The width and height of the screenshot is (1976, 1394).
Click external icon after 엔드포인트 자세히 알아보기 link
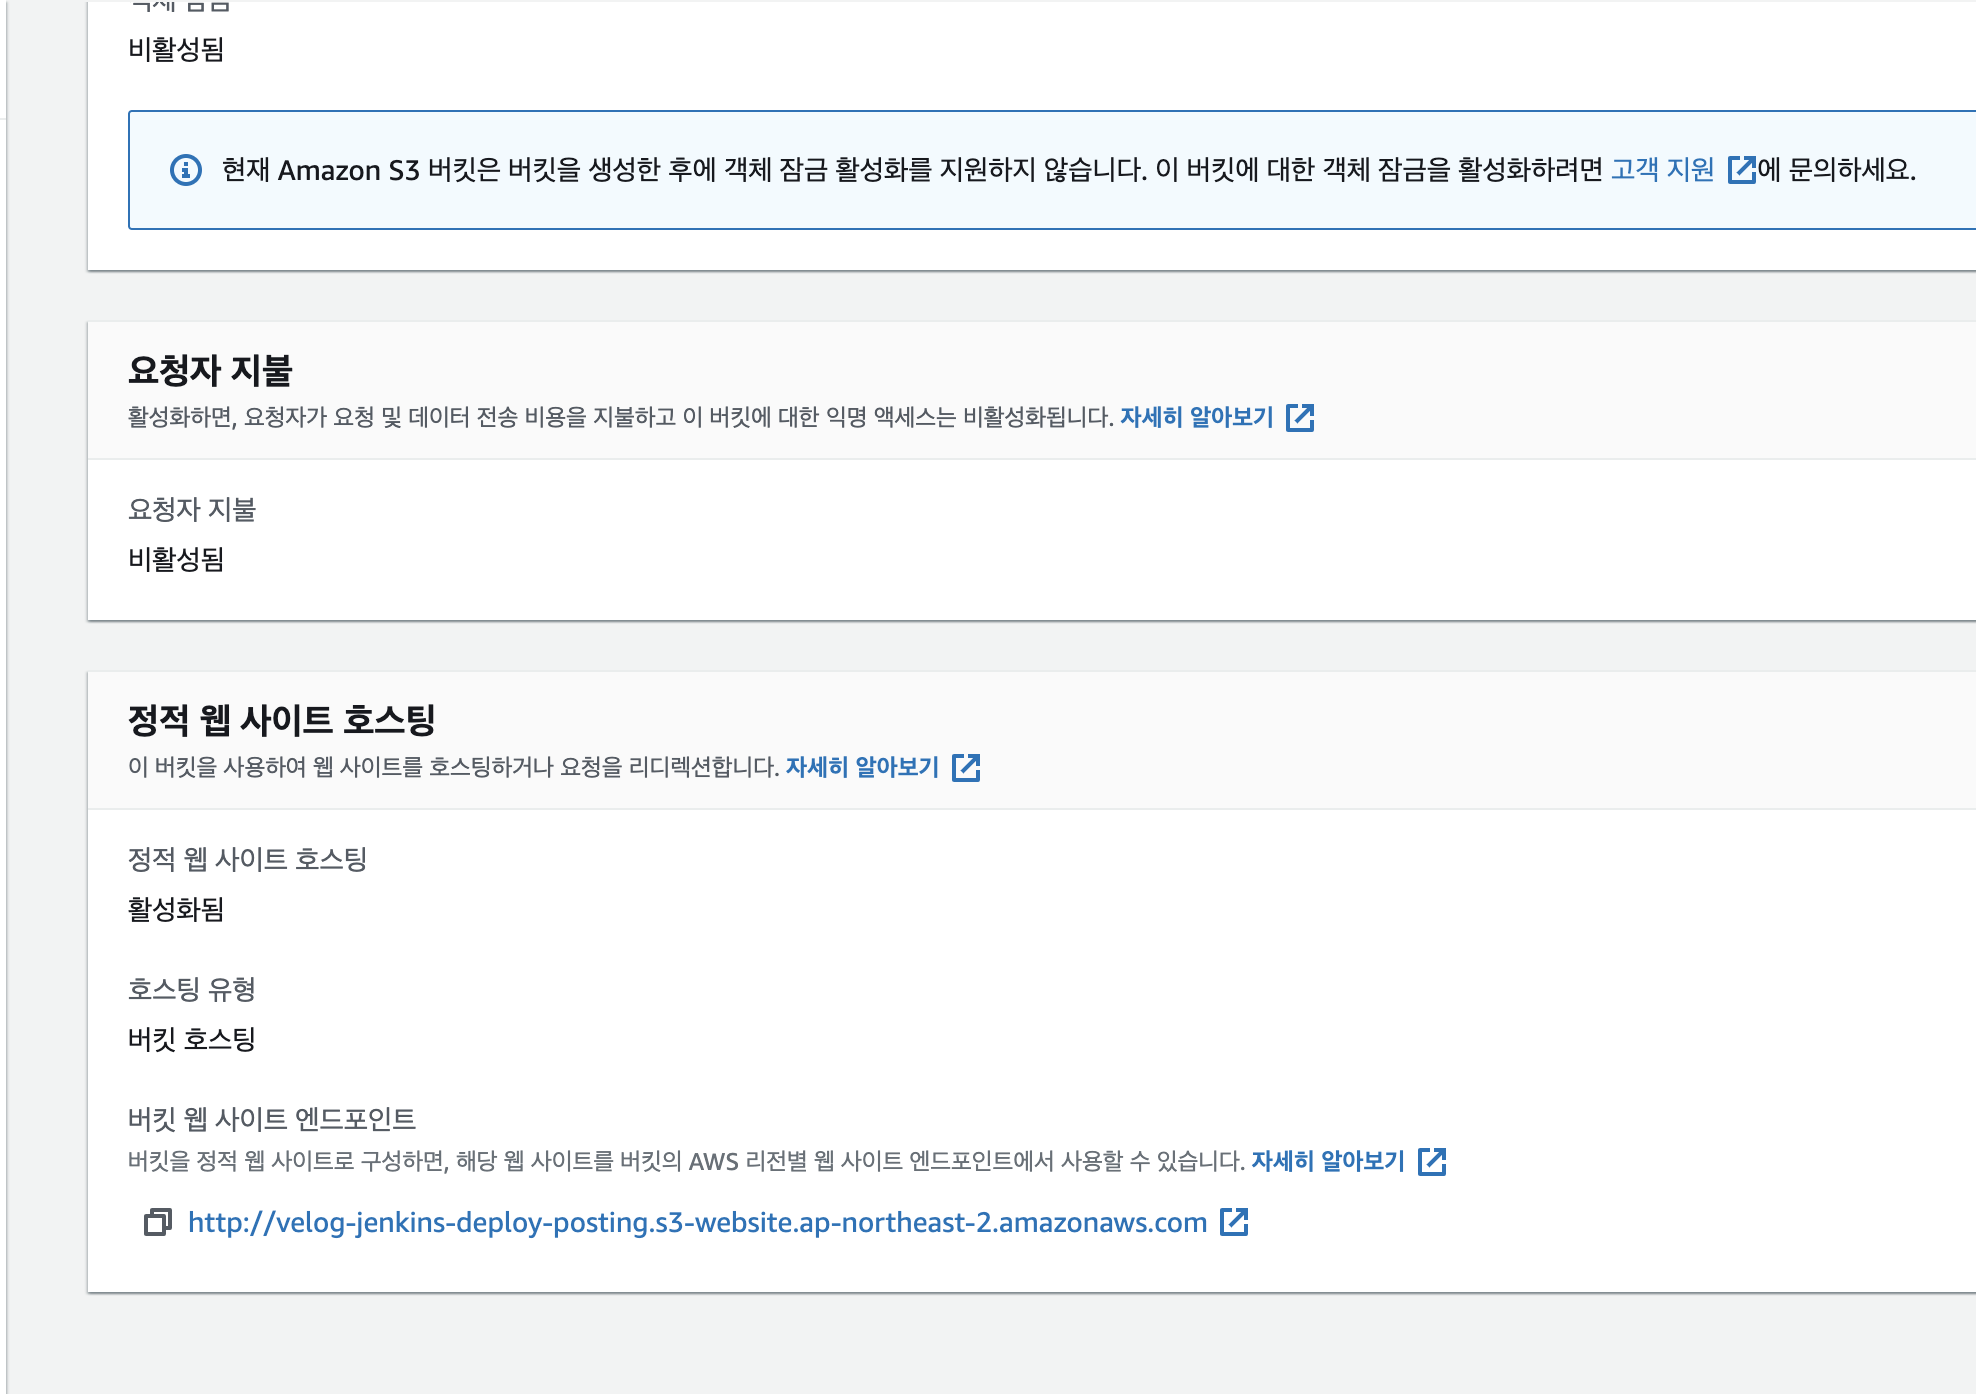1432,1161
